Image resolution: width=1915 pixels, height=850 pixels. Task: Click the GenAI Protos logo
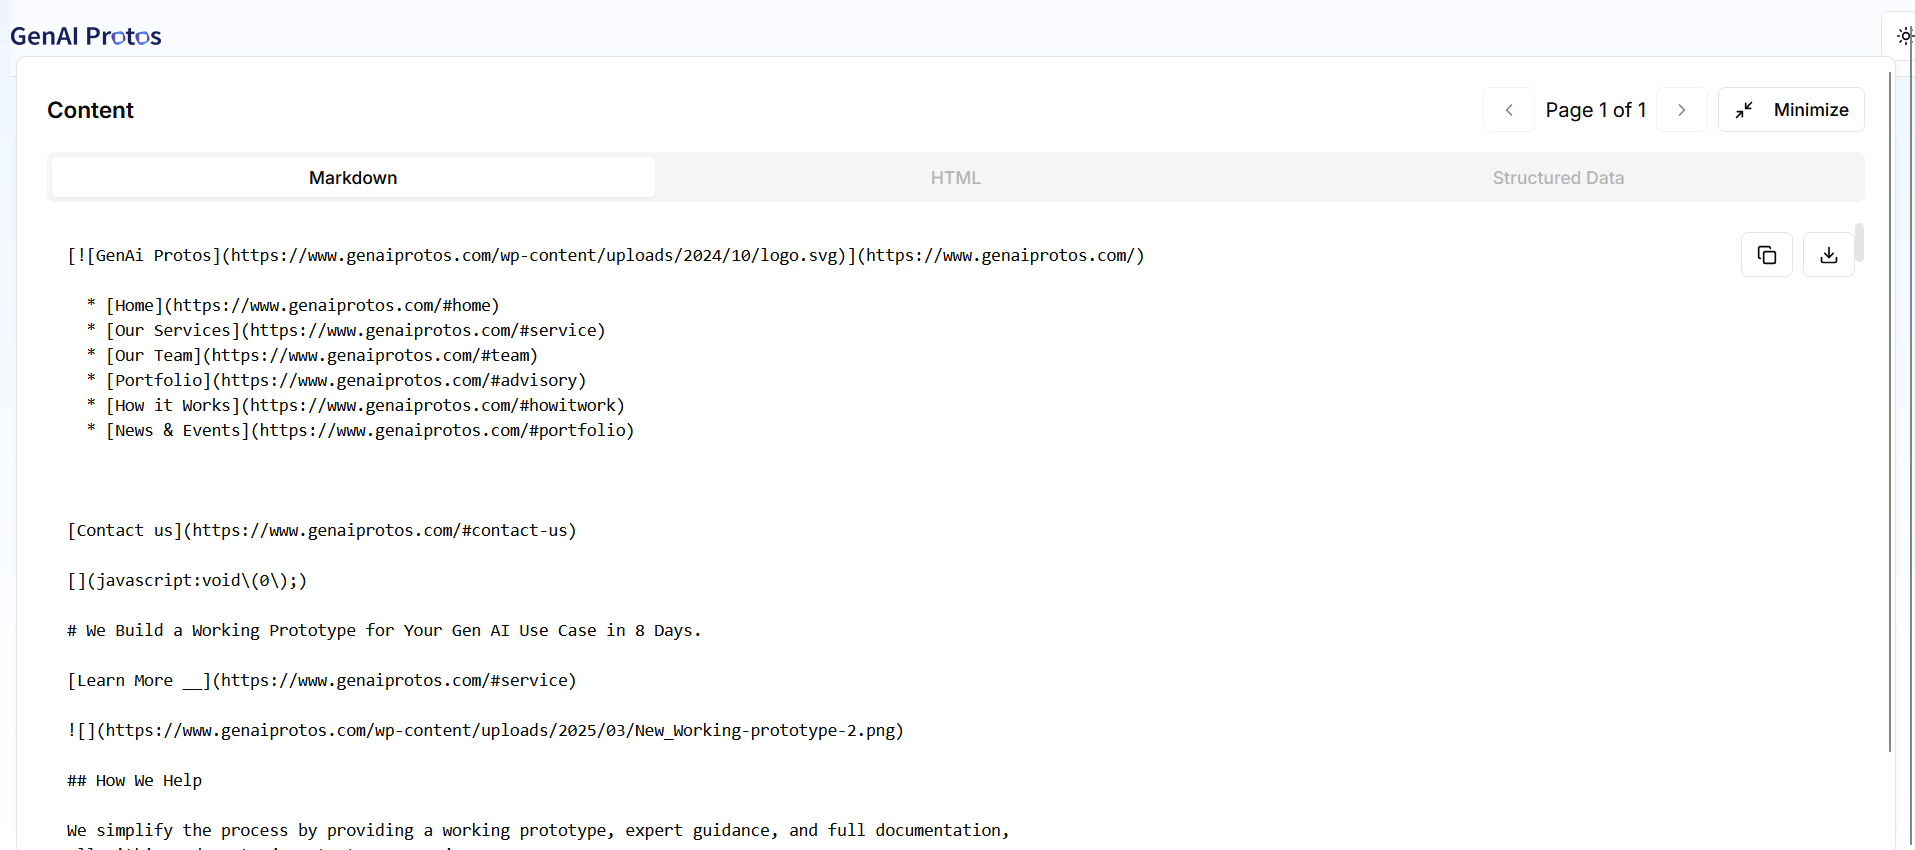86,36
